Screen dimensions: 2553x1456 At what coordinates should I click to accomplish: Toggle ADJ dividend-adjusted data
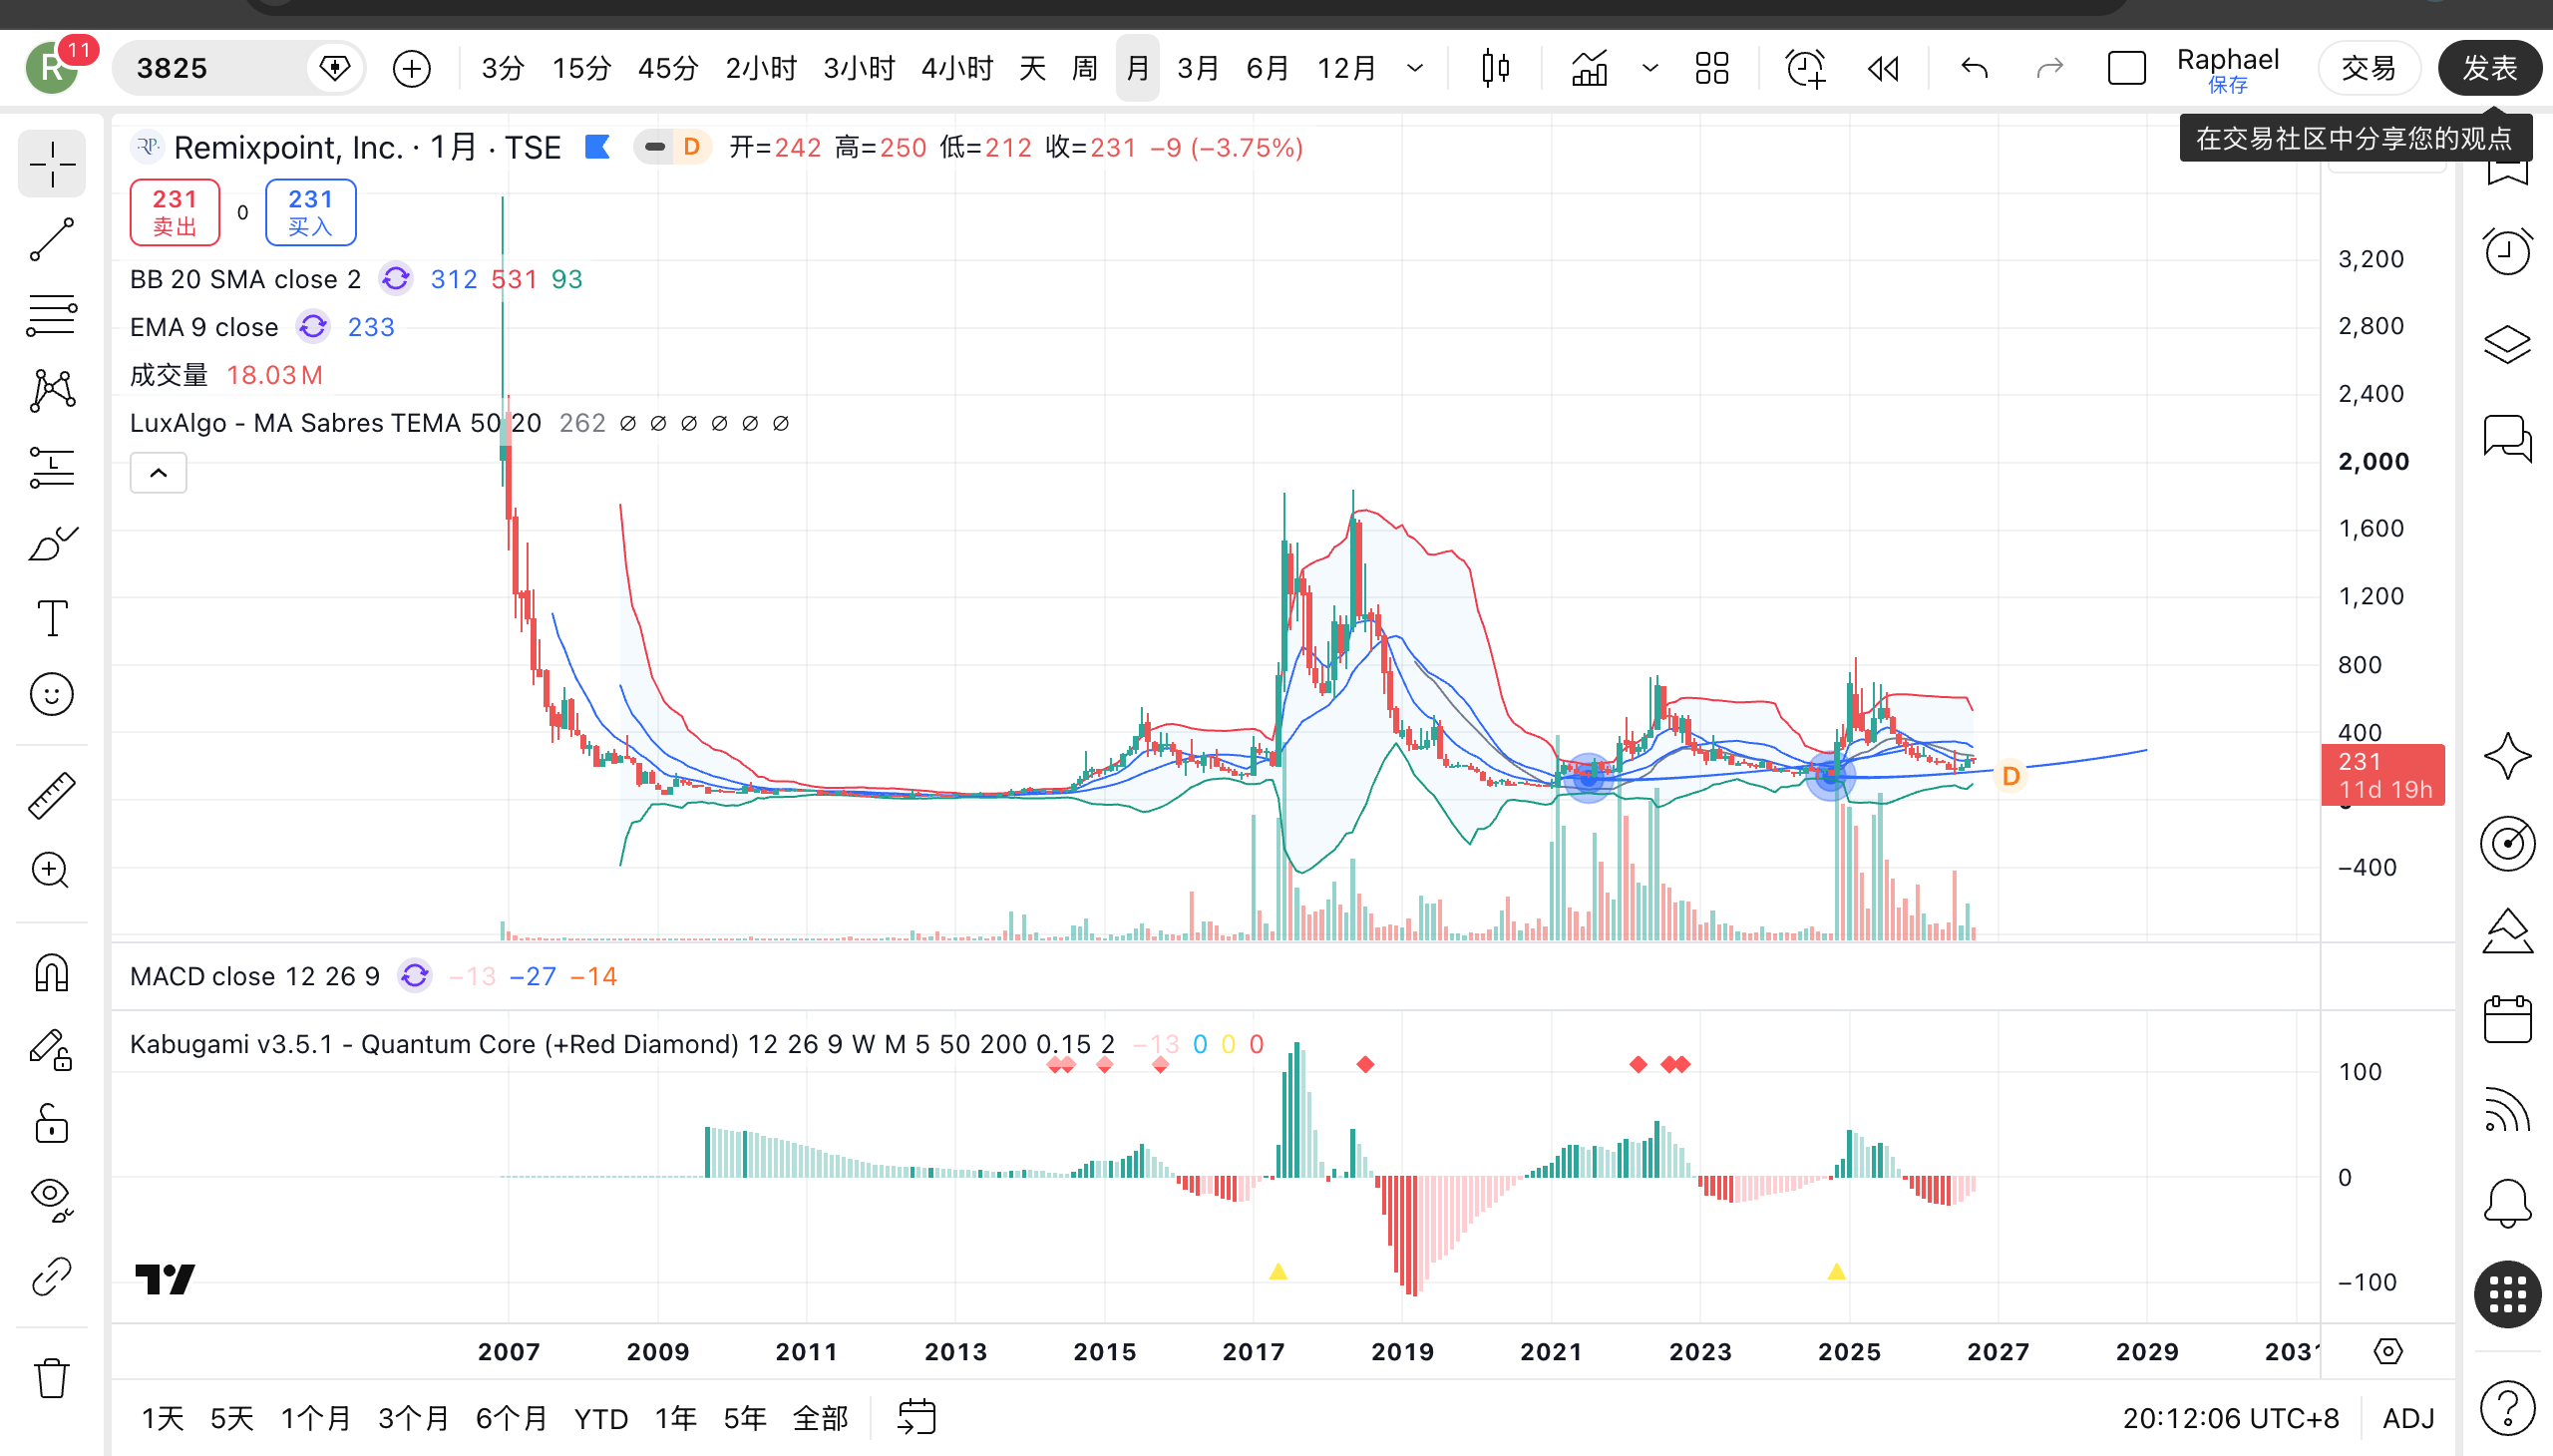coord(2408,1418)
